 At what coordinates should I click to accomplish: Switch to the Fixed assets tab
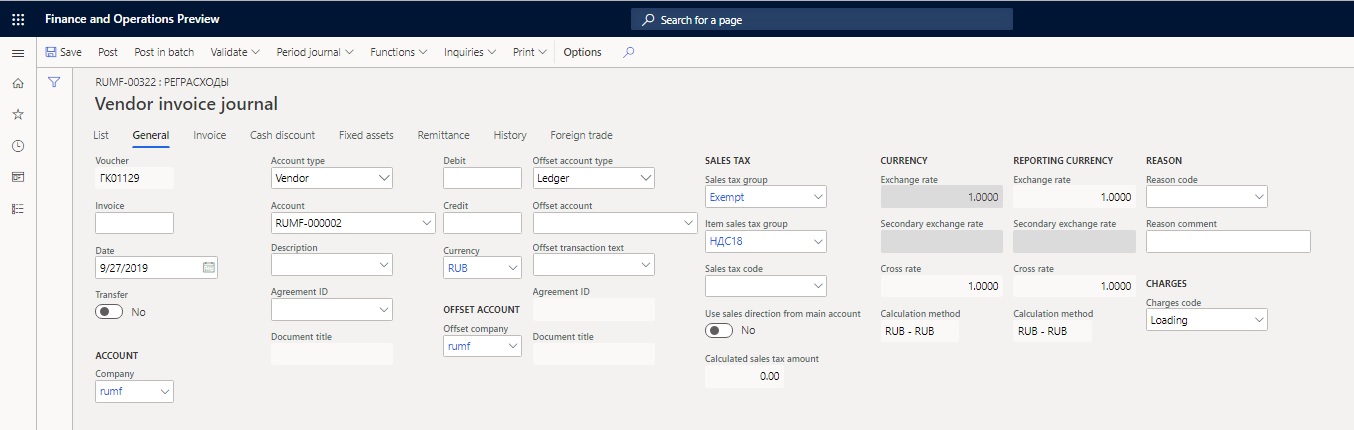click(366, 135)
